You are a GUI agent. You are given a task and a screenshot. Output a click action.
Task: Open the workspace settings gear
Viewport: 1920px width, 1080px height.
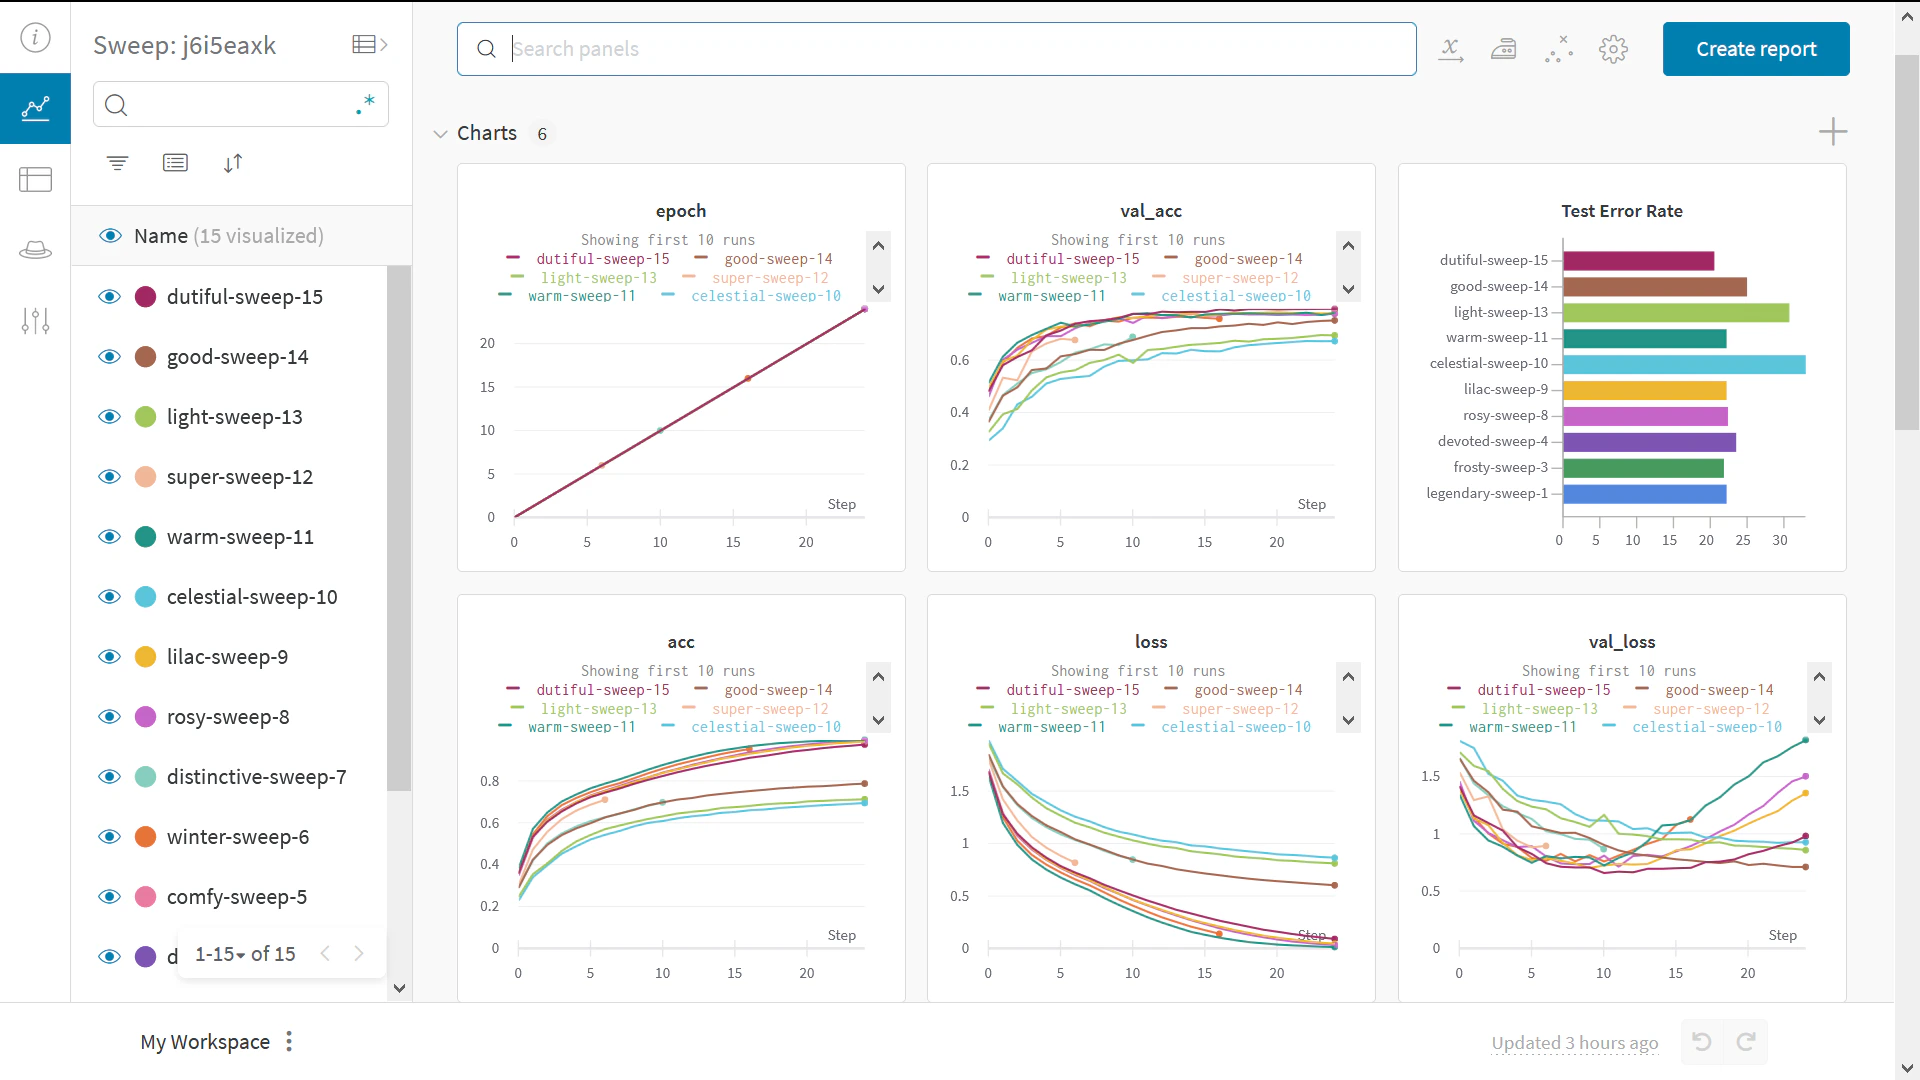click(x=1613, y=49)
